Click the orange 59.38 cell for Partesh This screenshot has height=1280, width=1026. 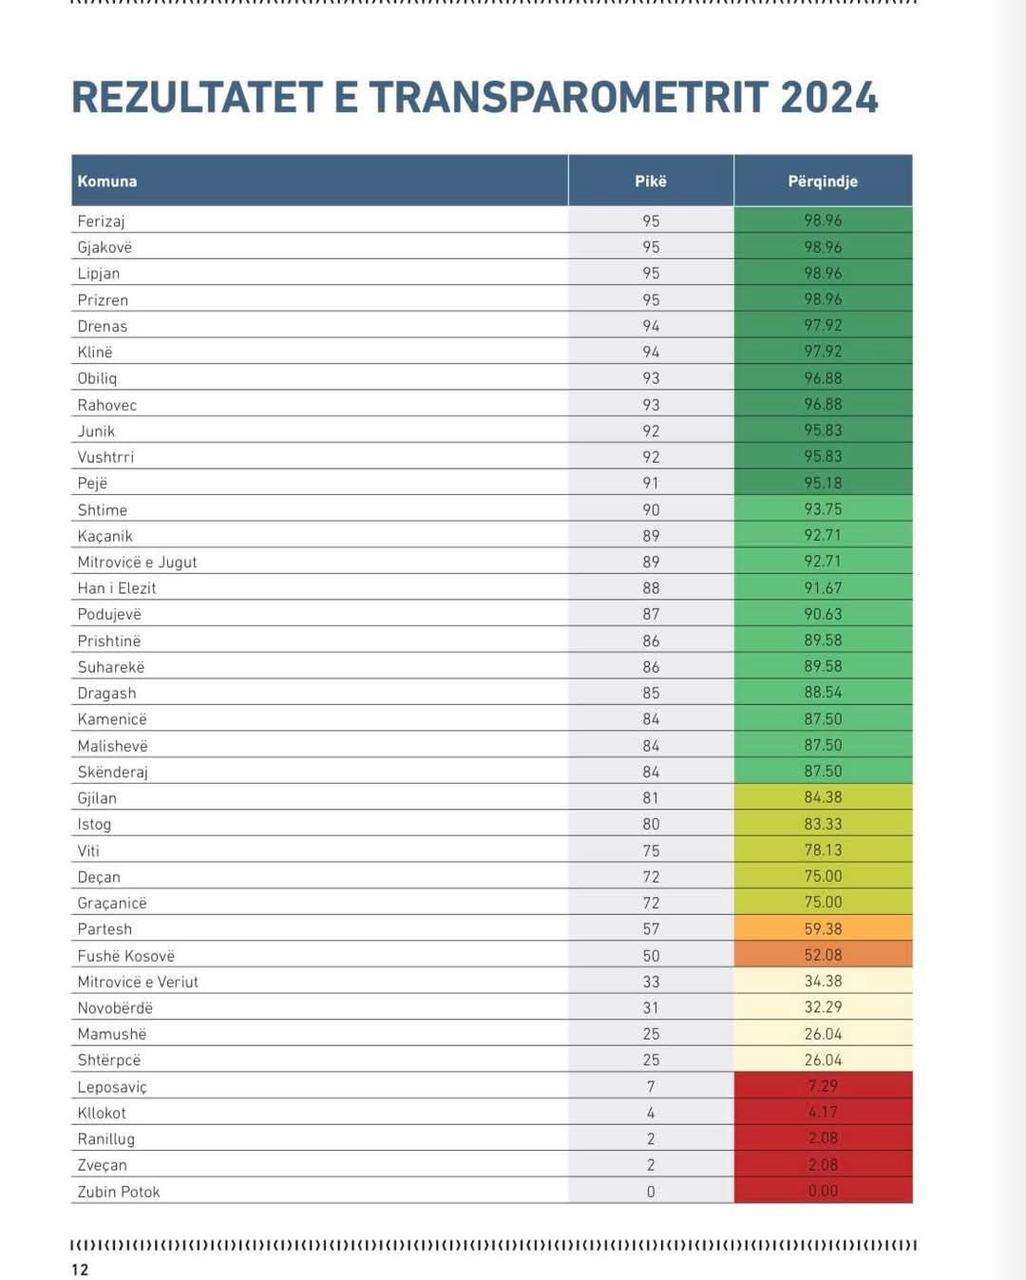pyautogui.click(x=823, y=928)
